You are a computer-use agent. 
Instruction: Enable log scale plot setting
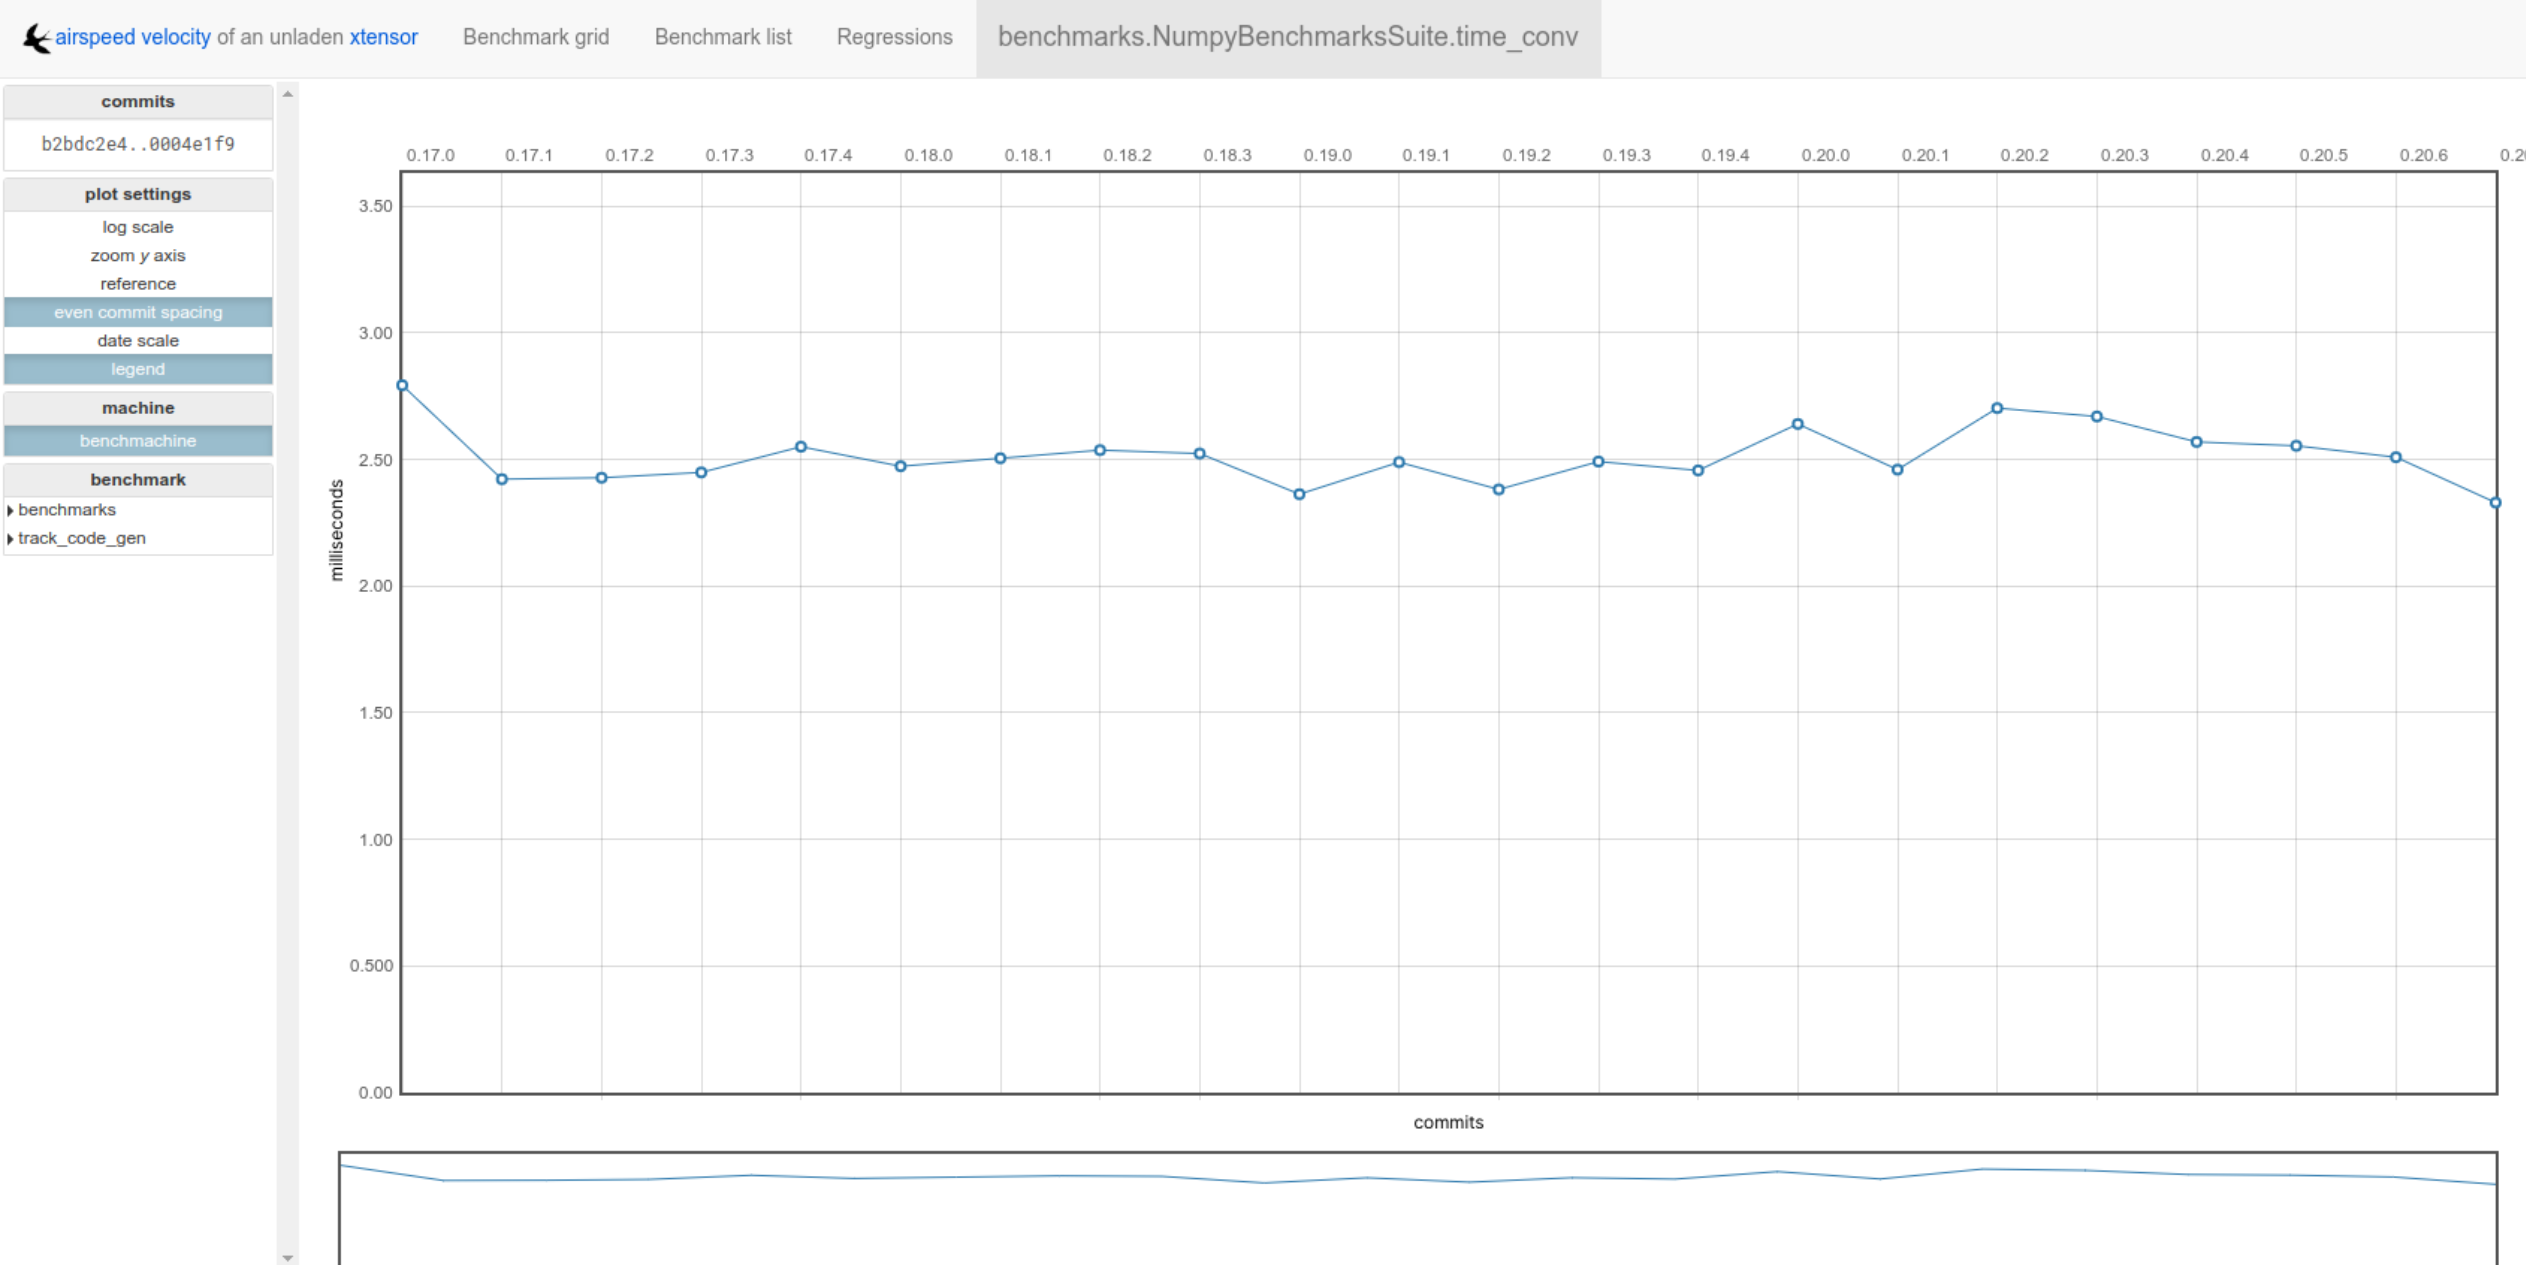click(138, 227)
